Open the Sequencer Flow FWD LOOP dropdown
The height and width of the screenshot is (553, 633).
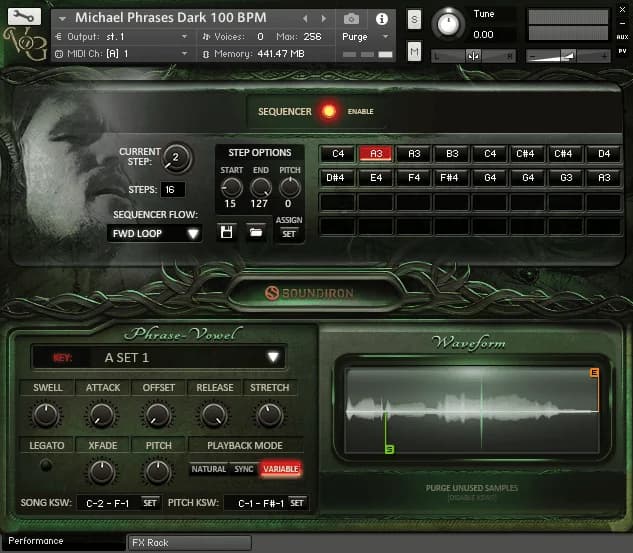(154, 233)
